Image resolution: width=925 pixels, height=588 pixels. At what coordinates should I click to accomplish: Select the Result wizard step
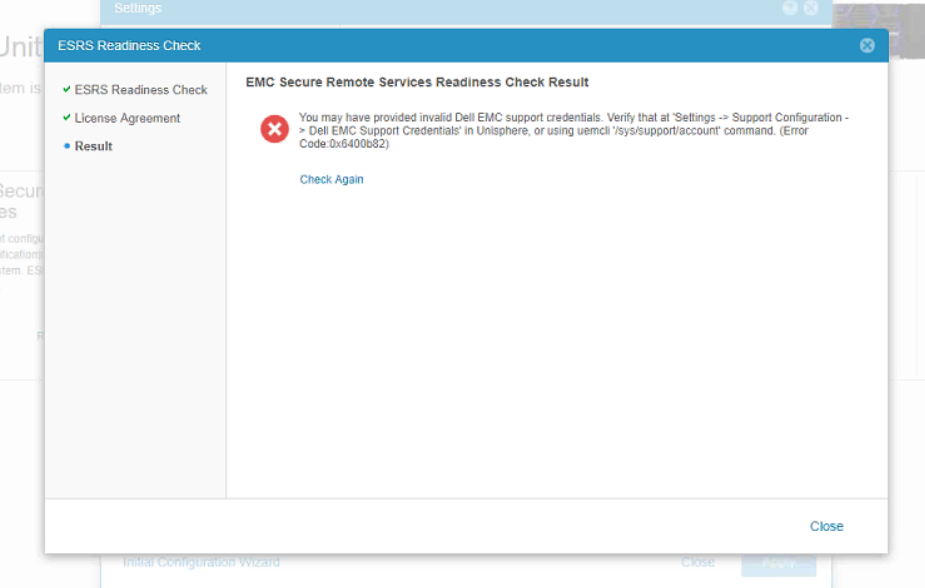[x=91, y=145]
